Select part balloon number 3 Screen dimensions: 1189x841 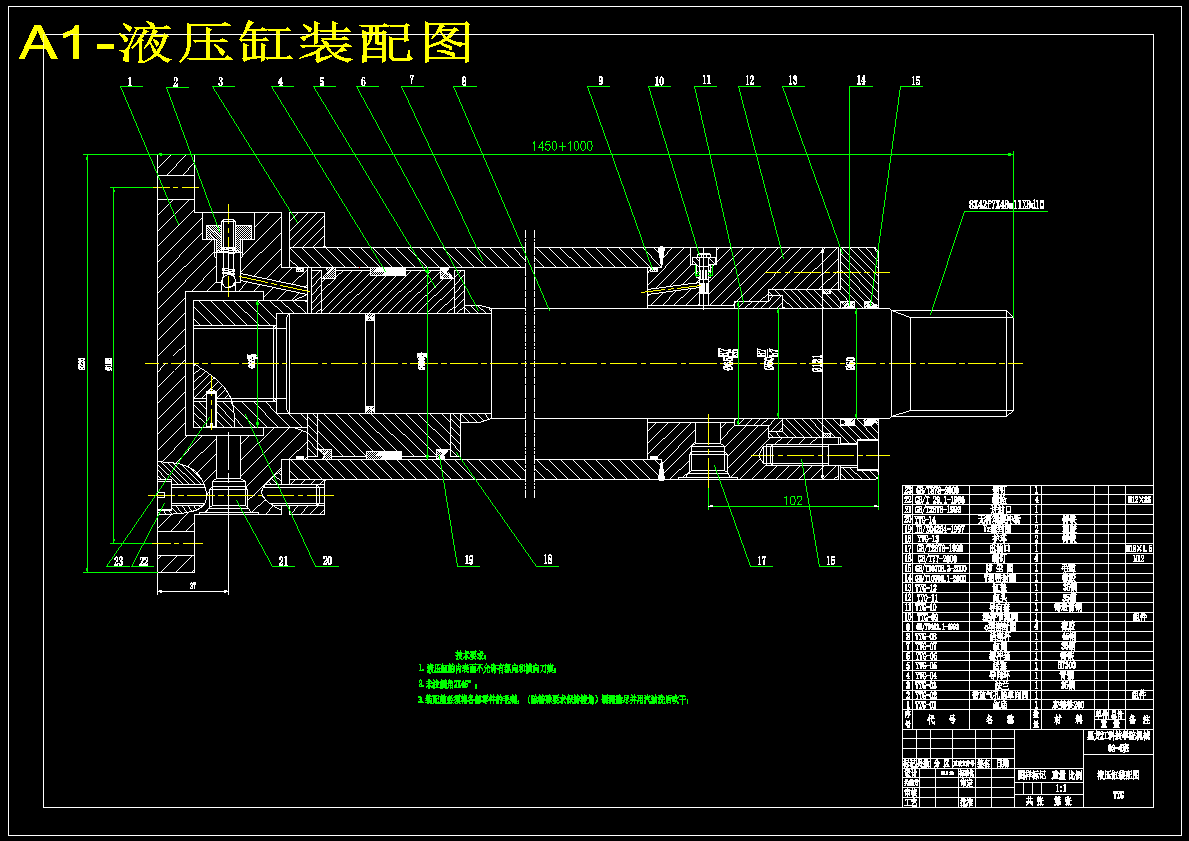pos(221,81)
